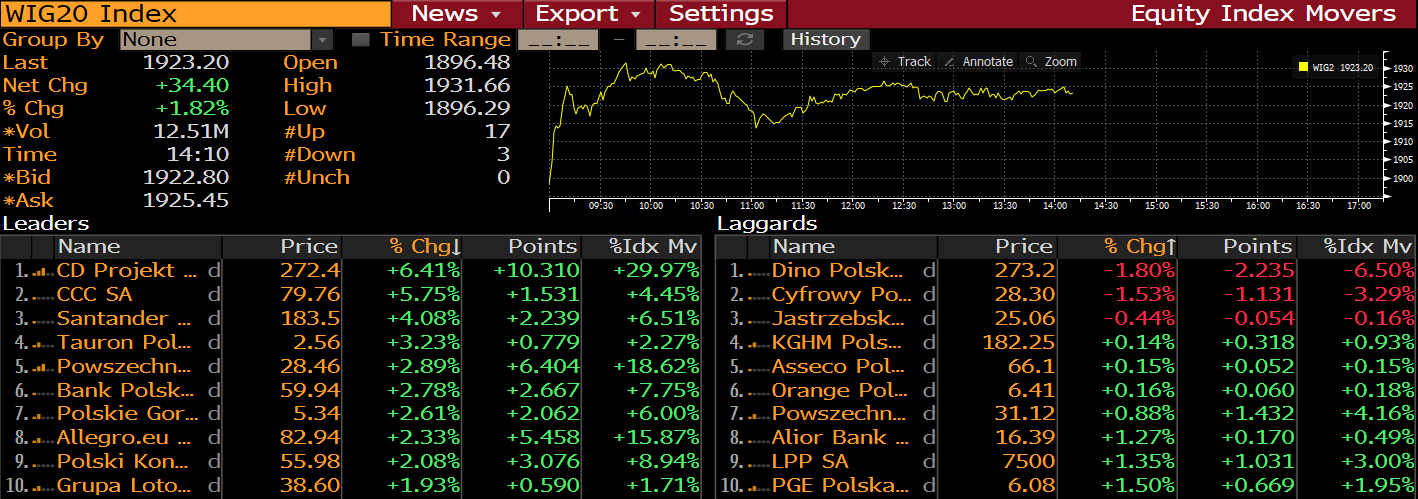1418x499 pixels.
Task: Open the mini chart icon for PGE Polska
Action: point(757,486)
